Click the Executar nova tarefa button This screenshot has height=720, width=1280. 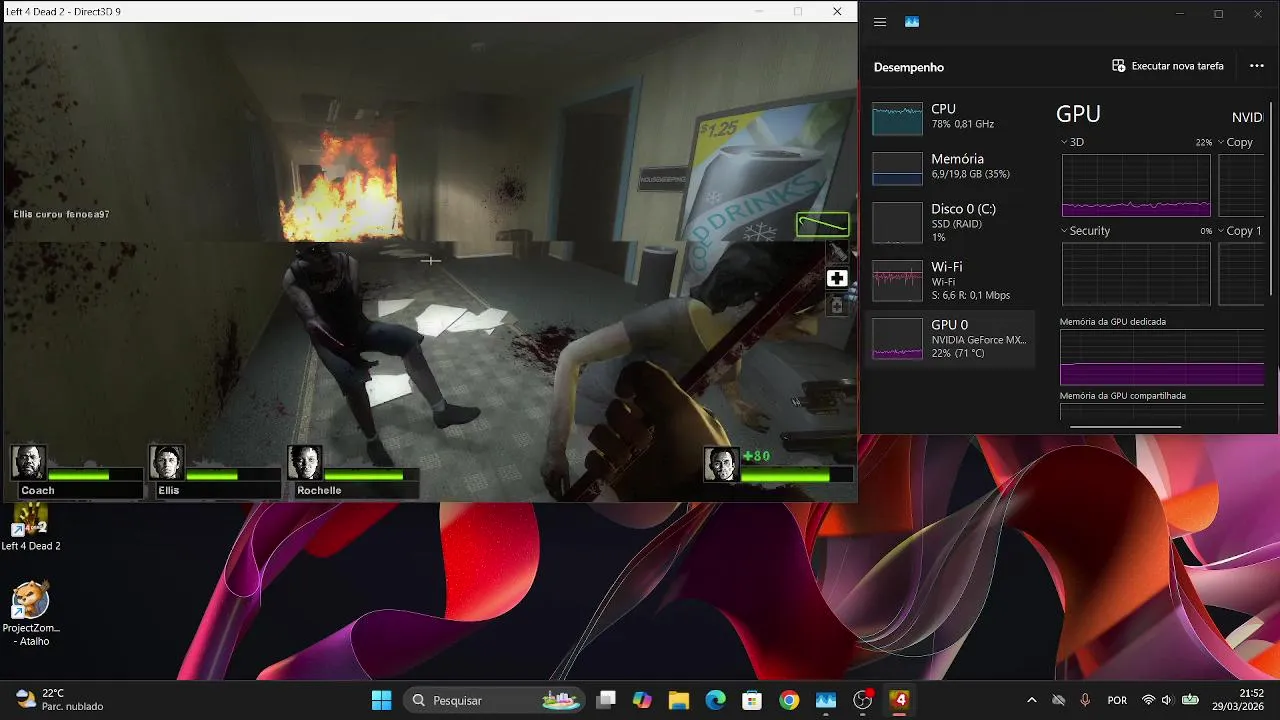(x=1168, y=66)
